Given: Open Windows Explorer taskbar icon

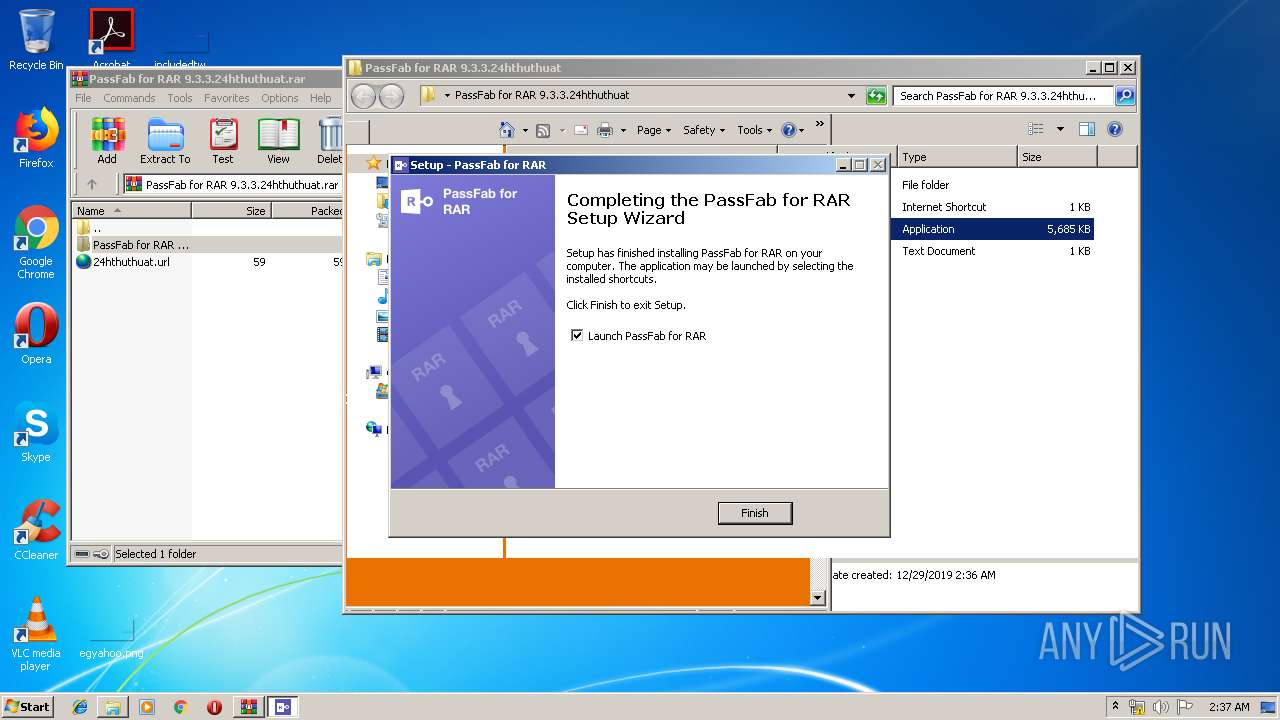Looking at the screenshot, I should [113, 706].
